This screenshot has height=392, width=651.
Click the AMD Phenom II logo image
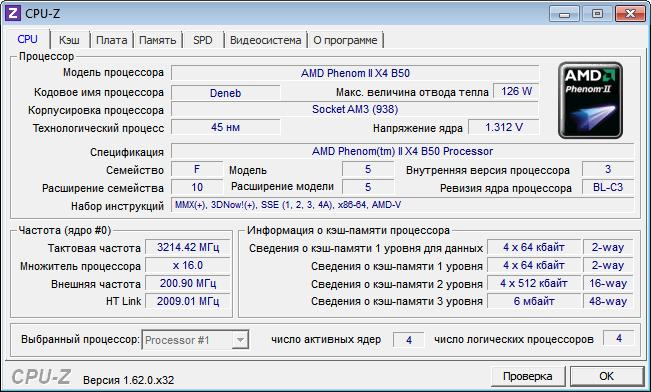[590, 100]
